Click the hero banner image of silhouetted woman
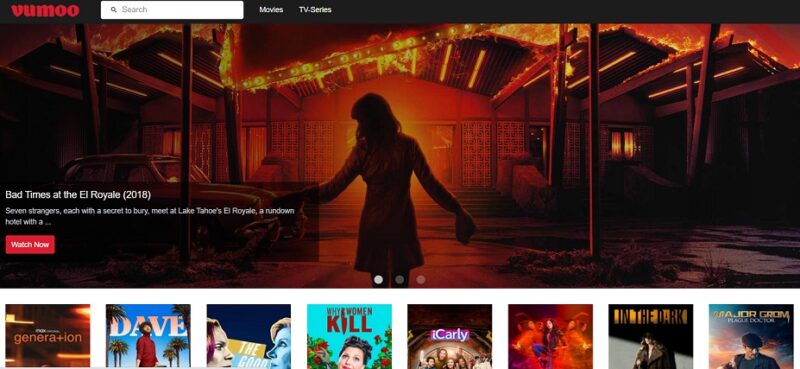 pyautogui.click(x=400, y=156)
